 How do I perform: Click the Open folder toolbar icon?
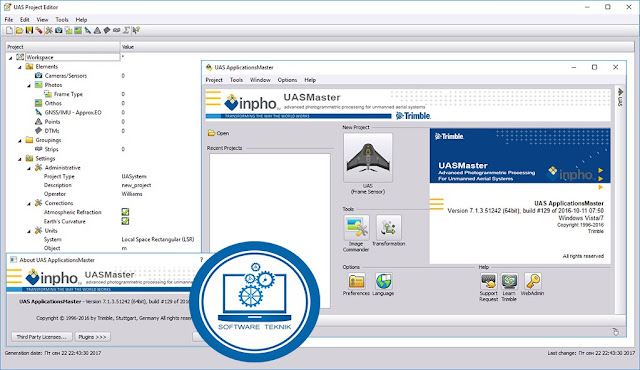[x=19, y=30]
